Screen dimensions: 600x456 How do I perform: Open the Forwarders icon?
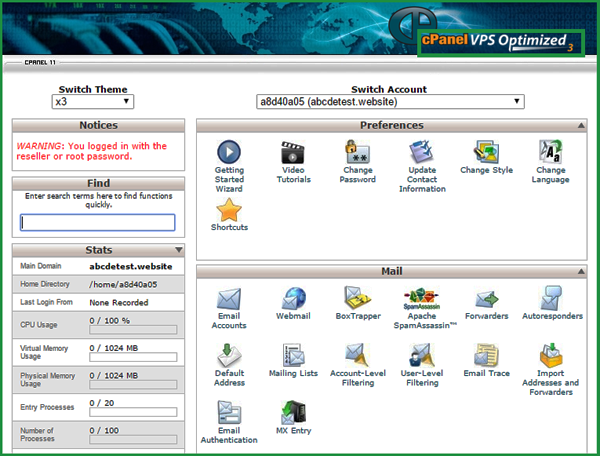[486, 299]
